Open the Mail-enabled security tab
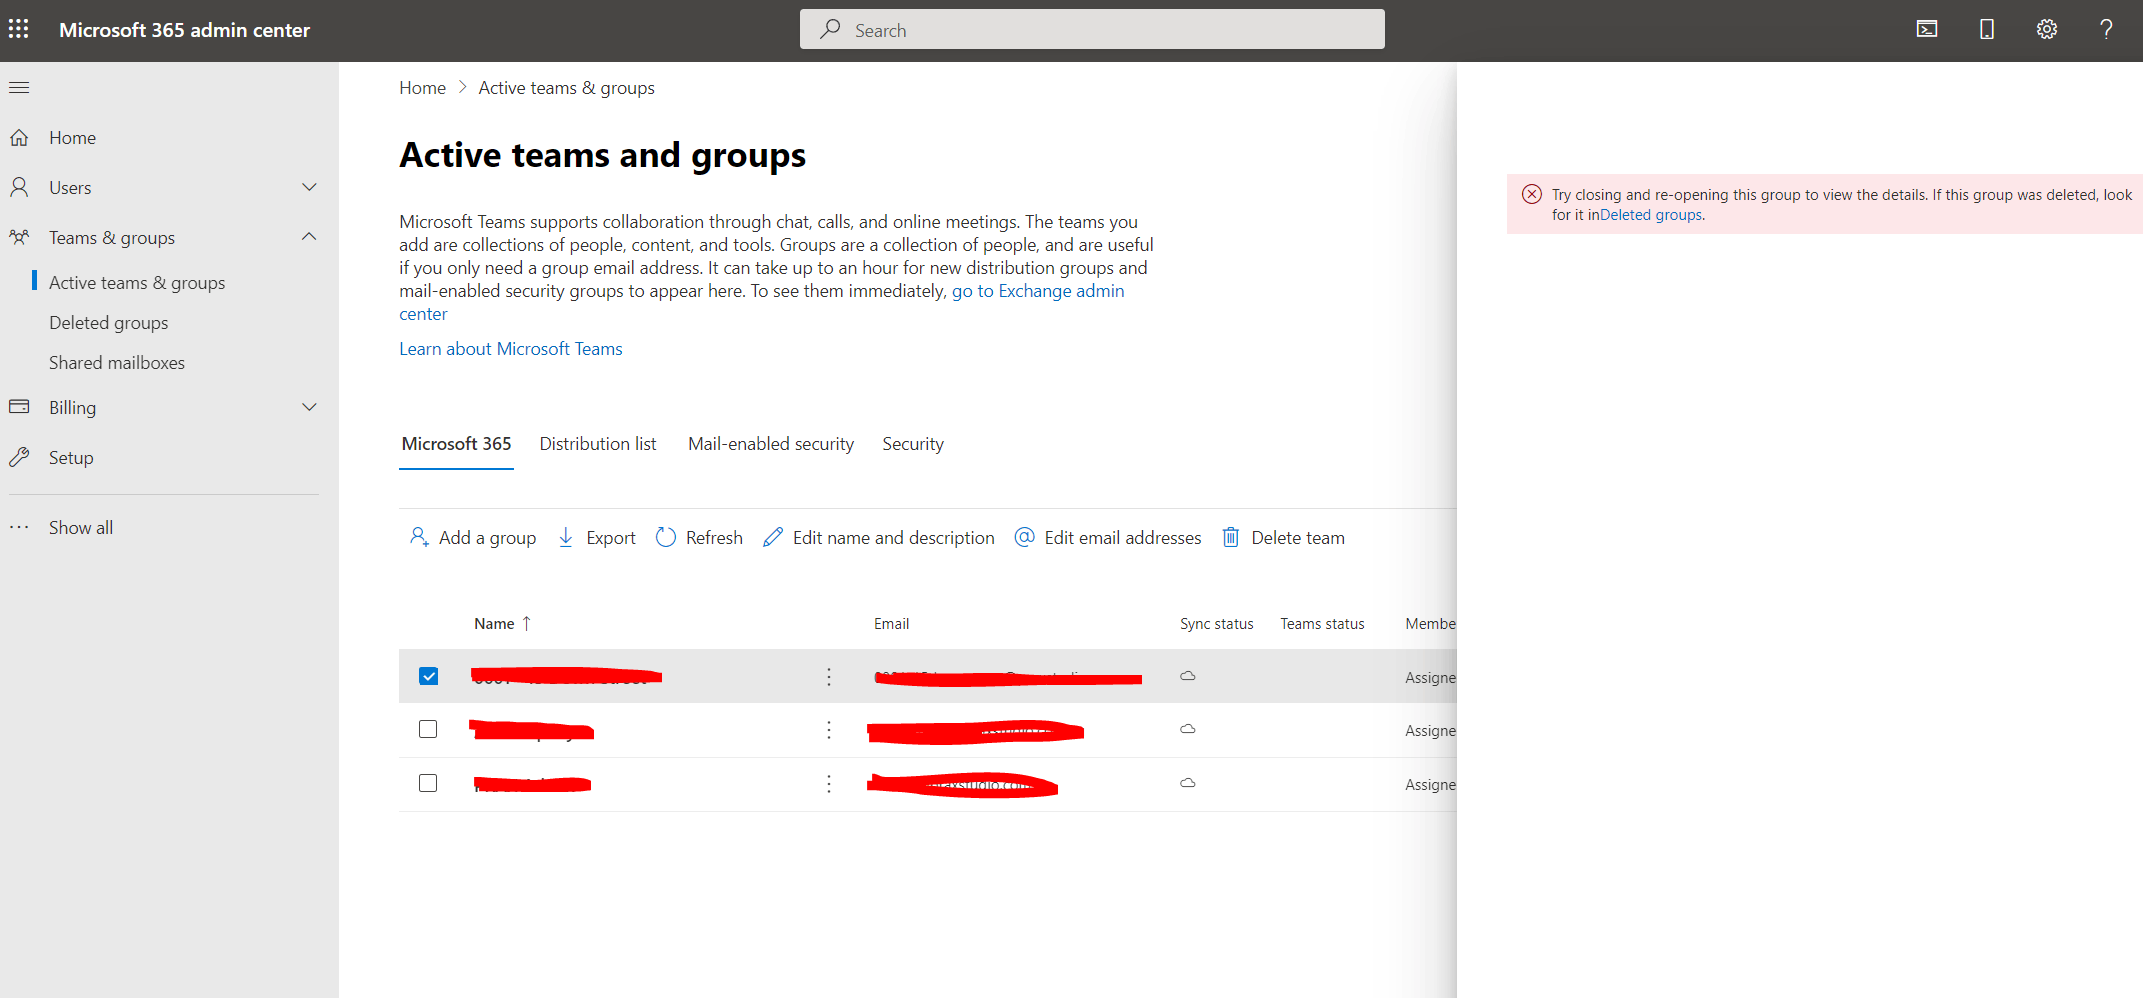The image size is (2143, 998). (x=771, y=444)
